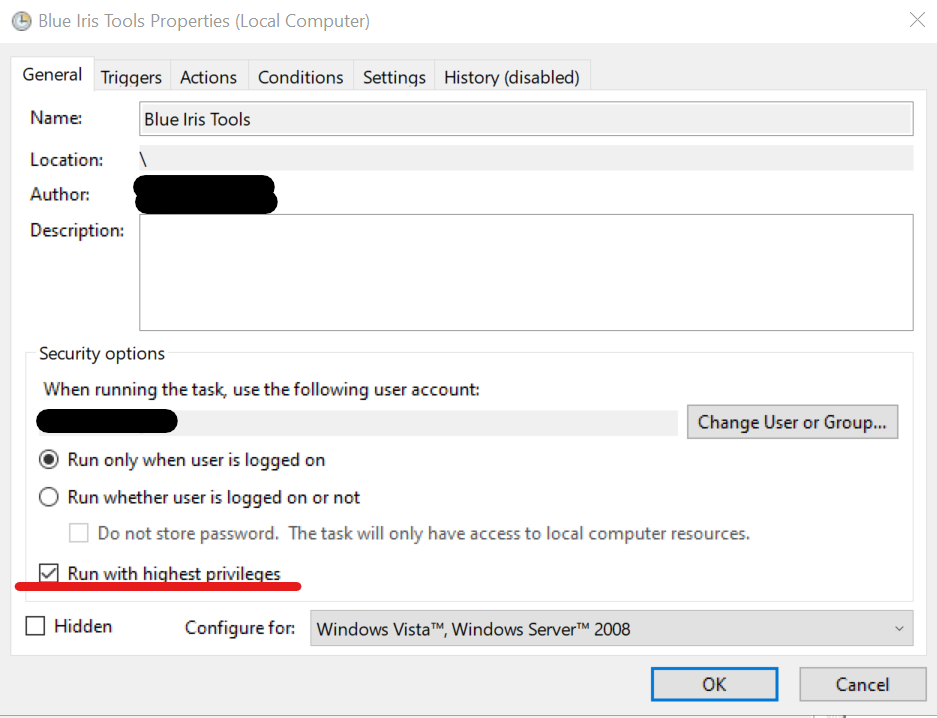
Task: Go to the Actions tab
Action: (208, 77)
